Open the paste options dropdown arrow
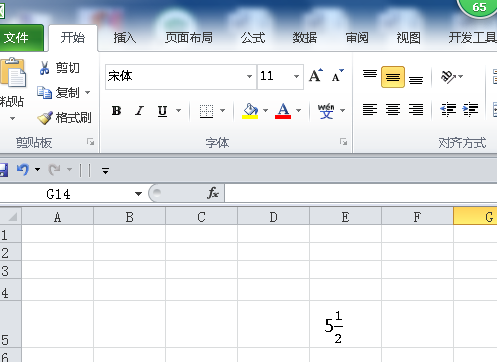Viewport: 497px width, 362px height. (13, 118)
